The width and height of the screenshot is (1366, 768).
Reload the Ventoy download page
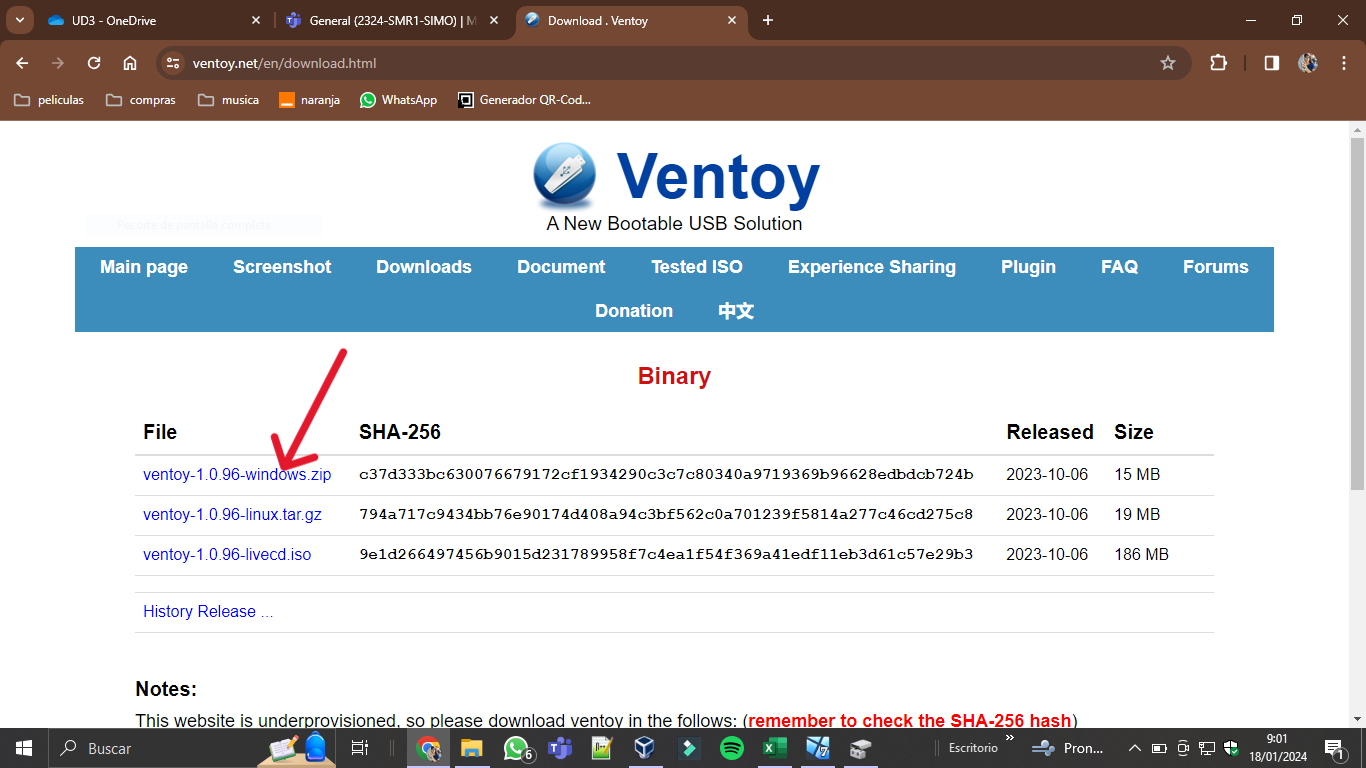[94, 63]
